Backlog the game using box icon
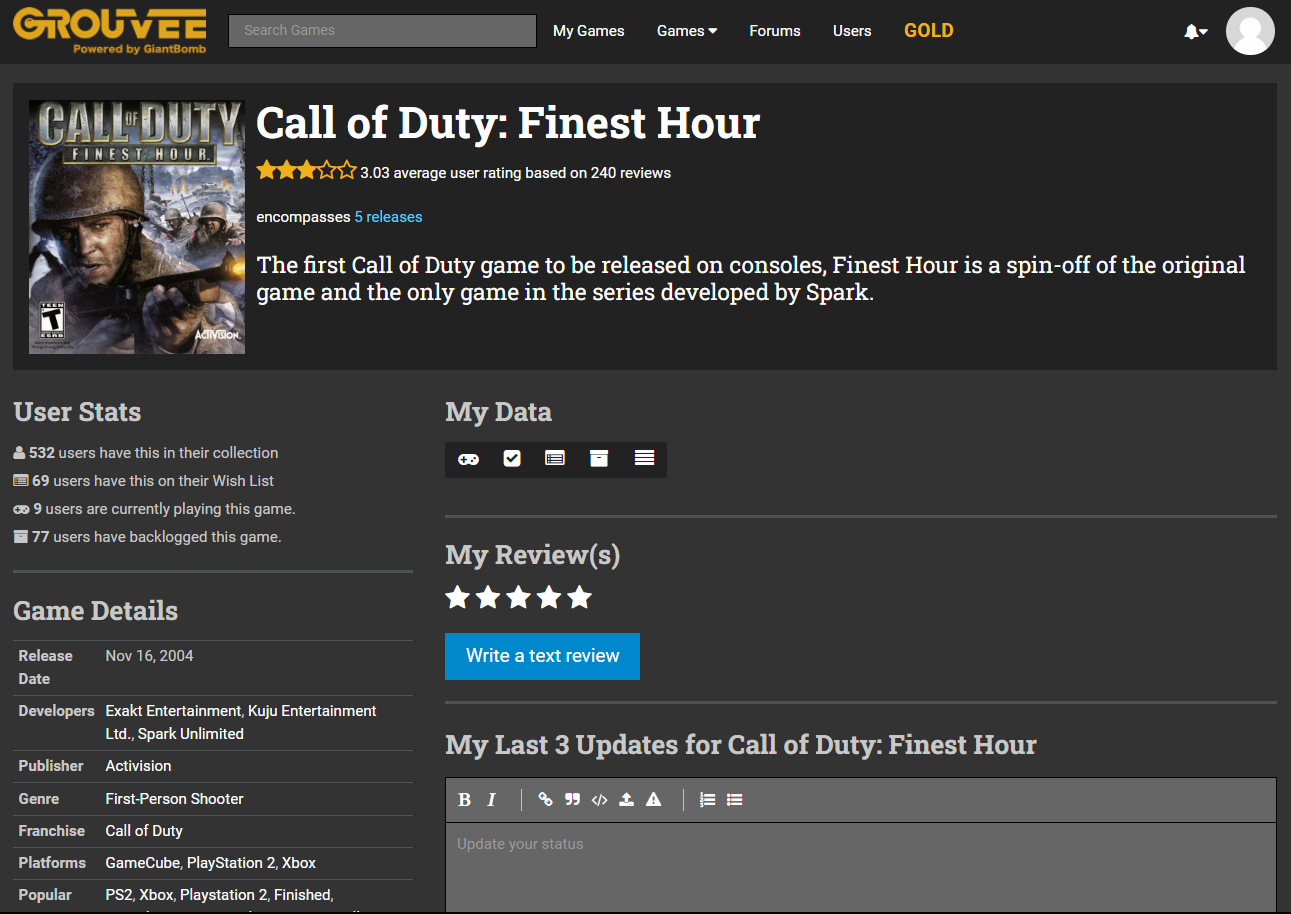The height and width of the screenshot is (914, 1291). 599,458
